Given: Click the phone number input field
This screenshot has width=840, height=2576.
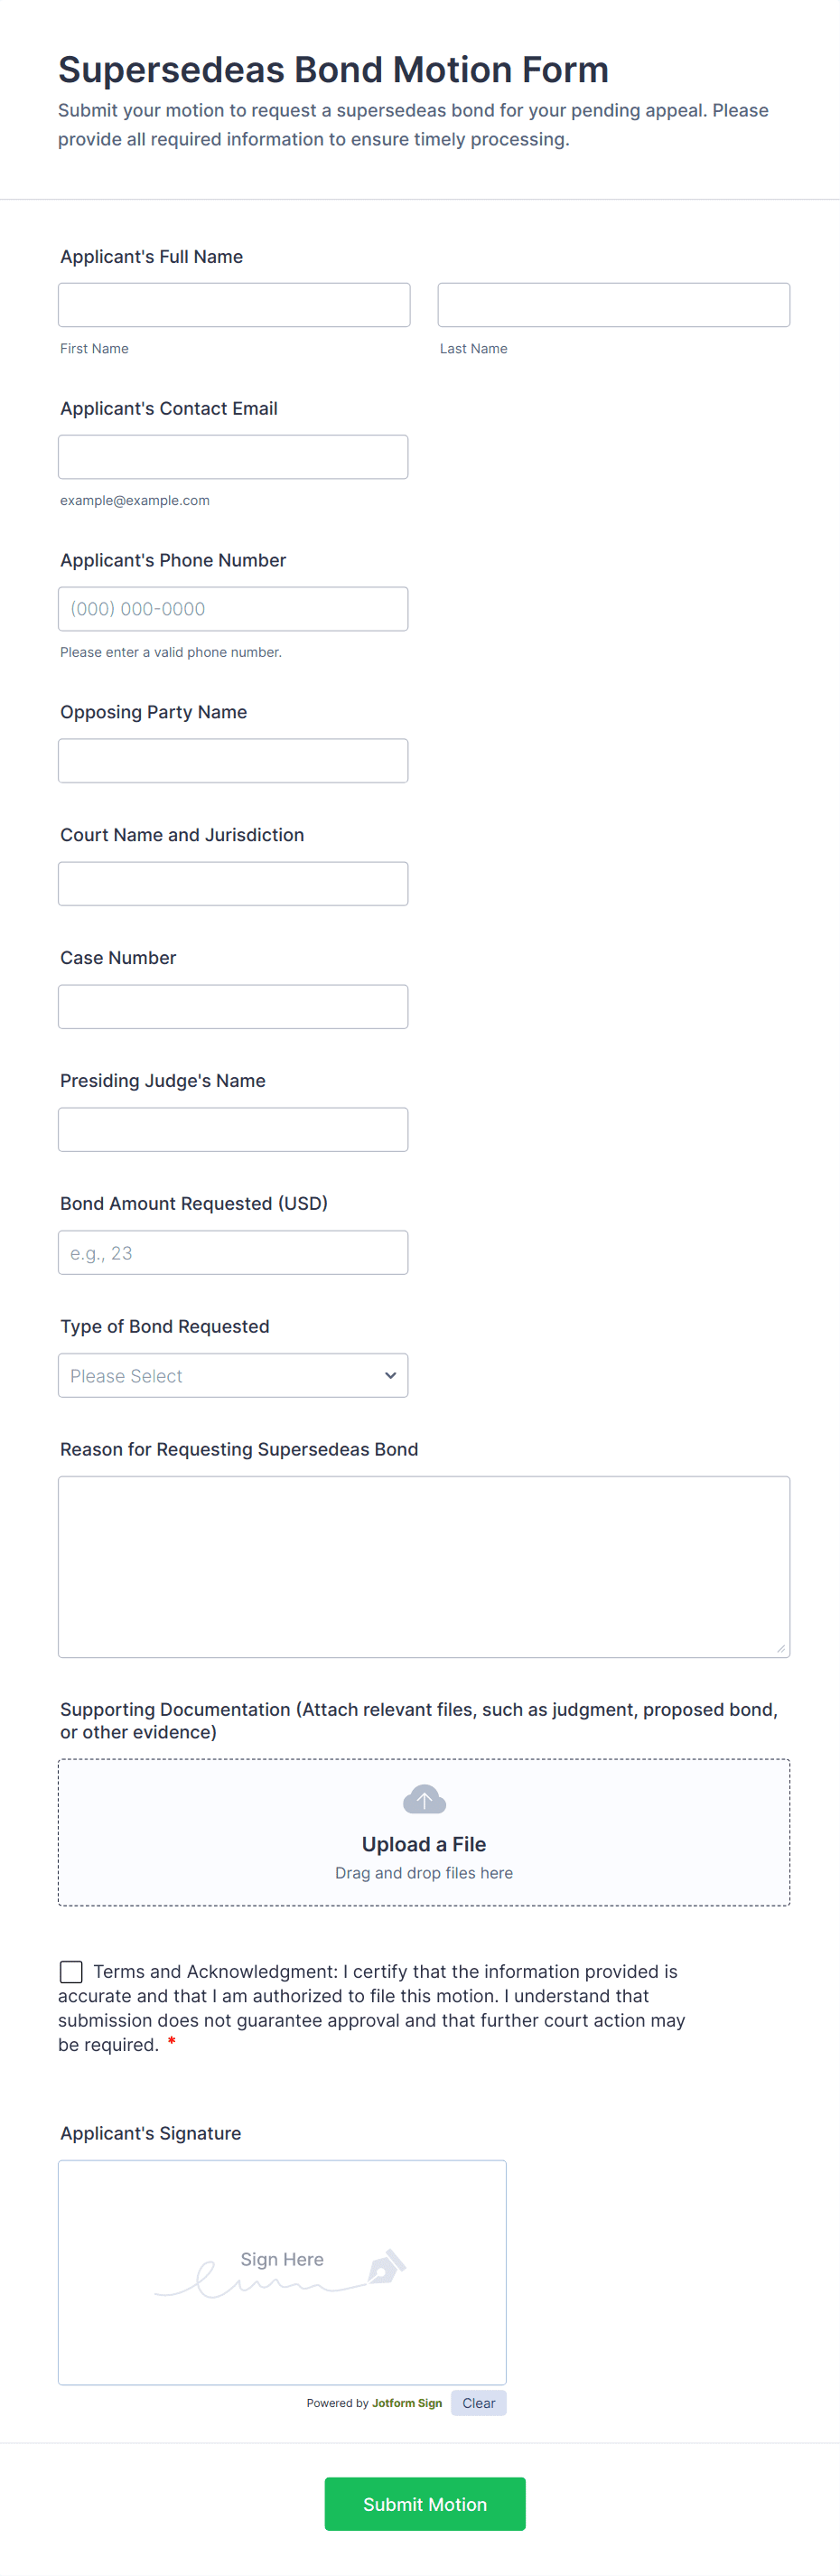Looking at the screenshot, I should pyautogui.click(x=233, y=609).
